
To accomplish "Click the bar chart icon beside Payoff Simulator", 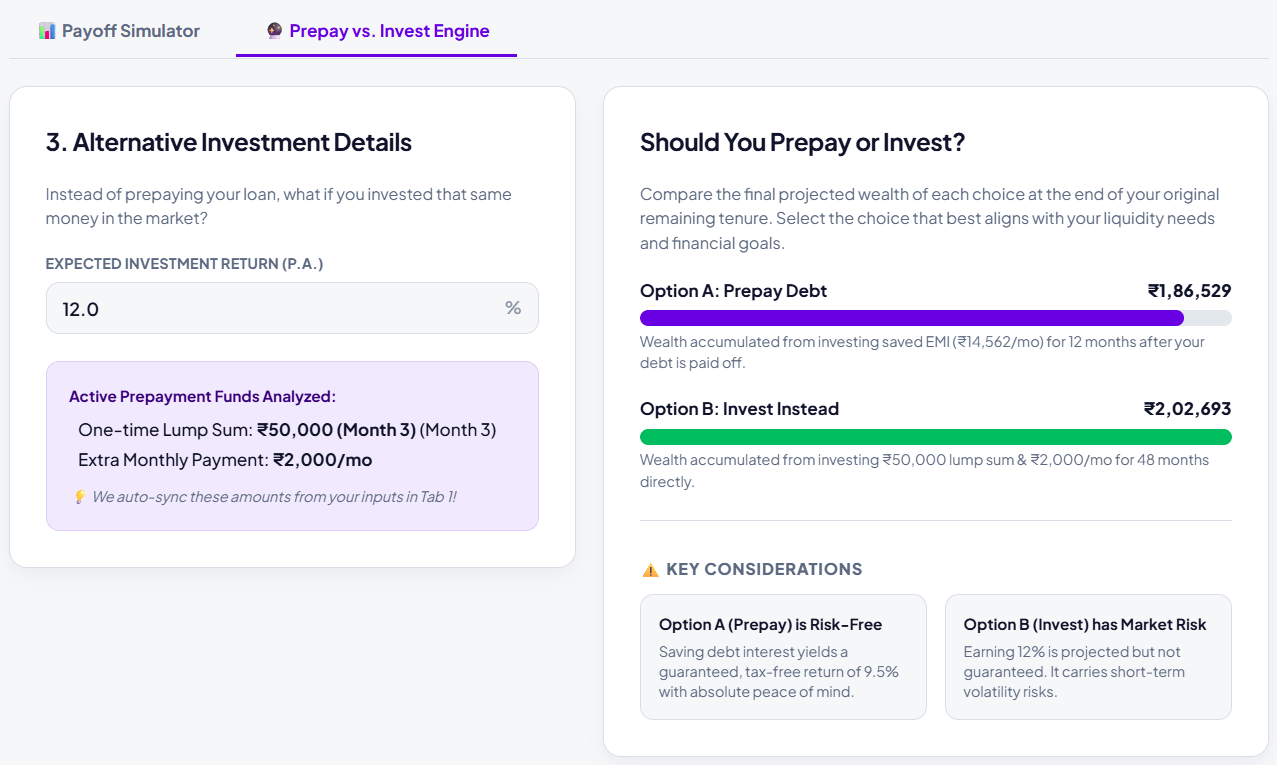I will [x=47, y=31].
